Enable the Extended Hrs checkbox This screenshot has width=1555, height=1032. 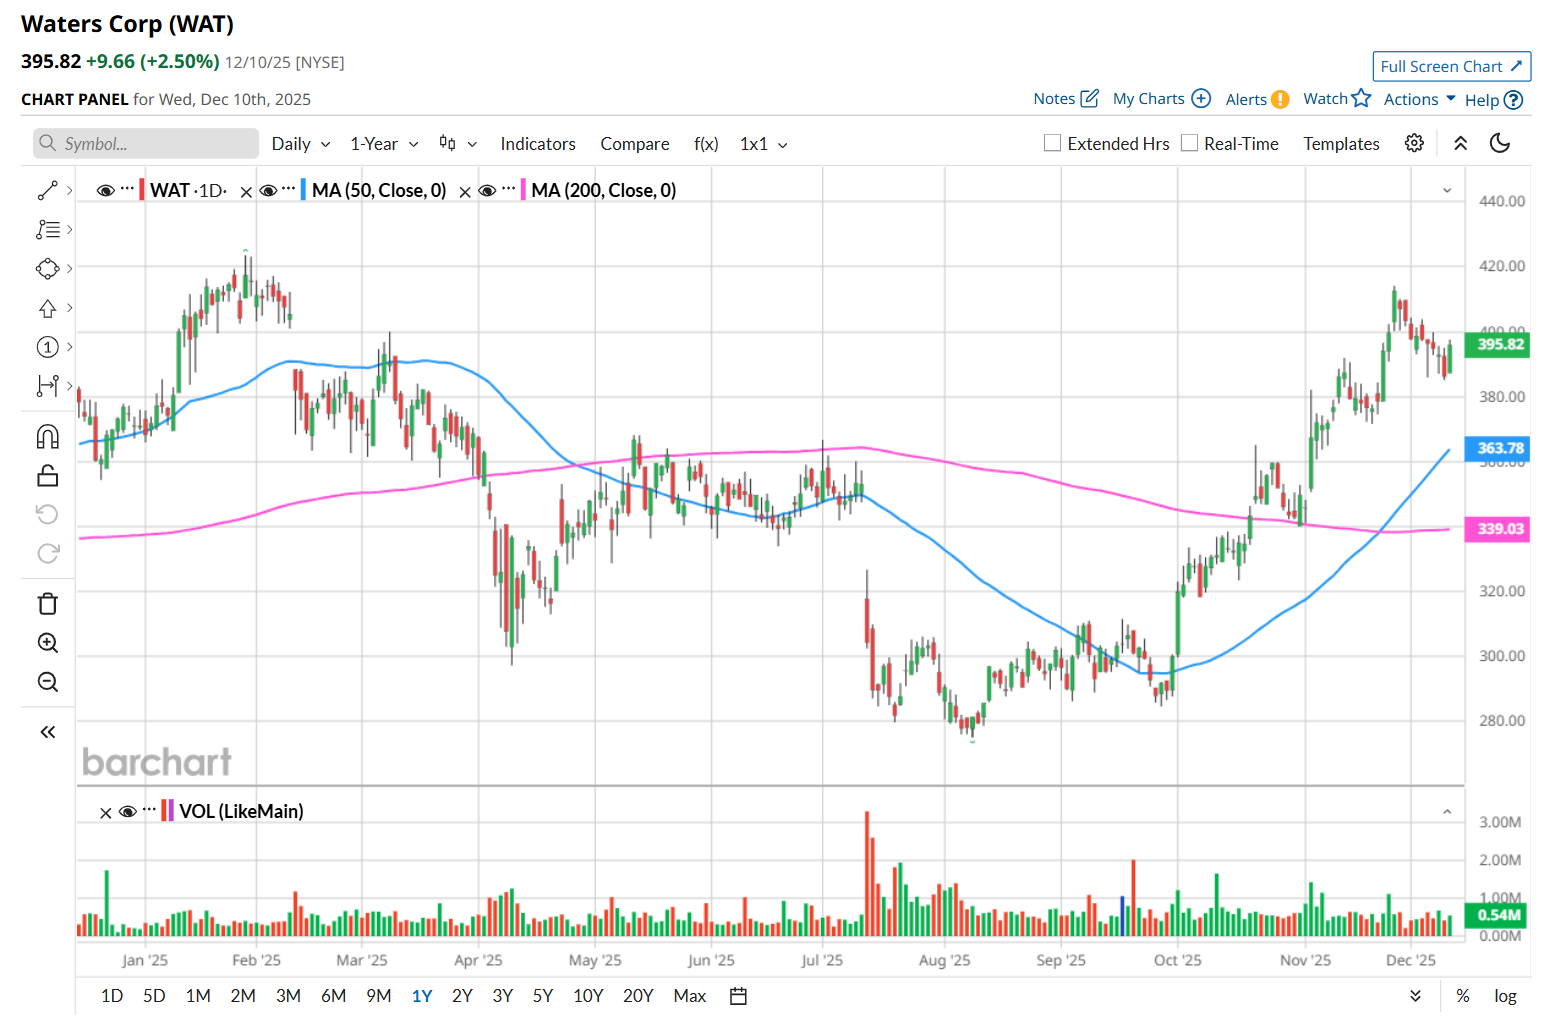coord(1052,143)
